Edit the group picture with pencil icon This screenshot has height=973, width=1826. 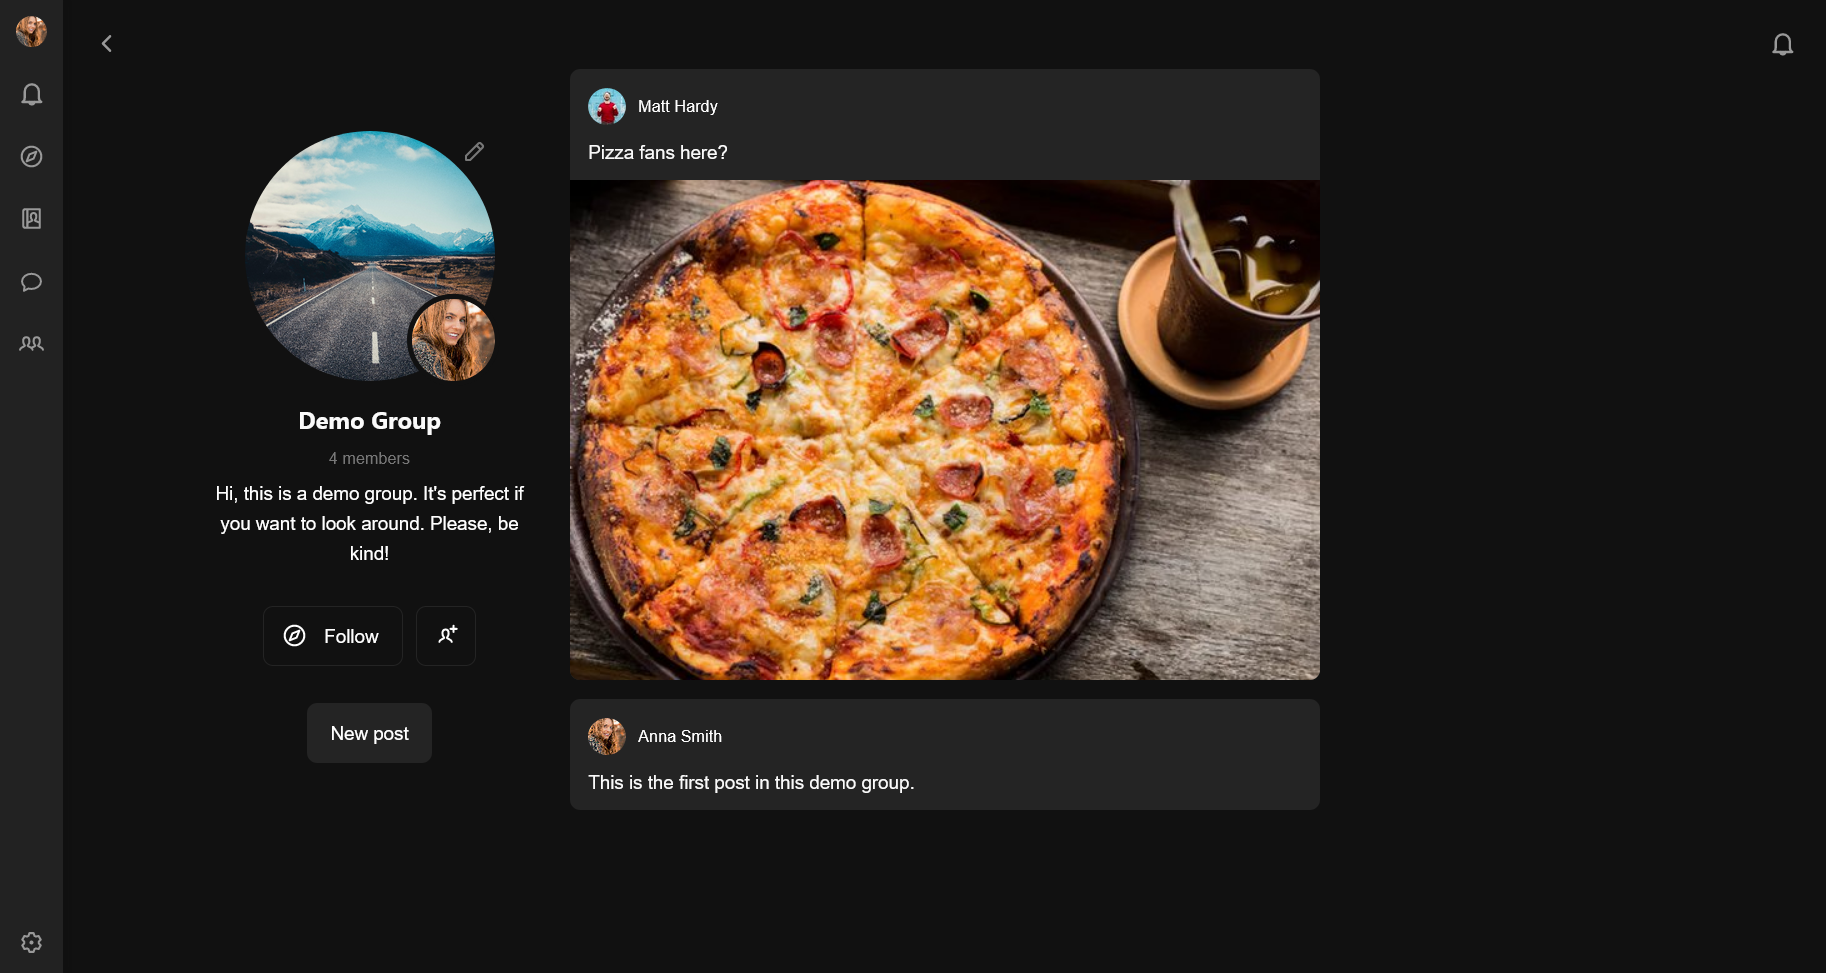474,152
